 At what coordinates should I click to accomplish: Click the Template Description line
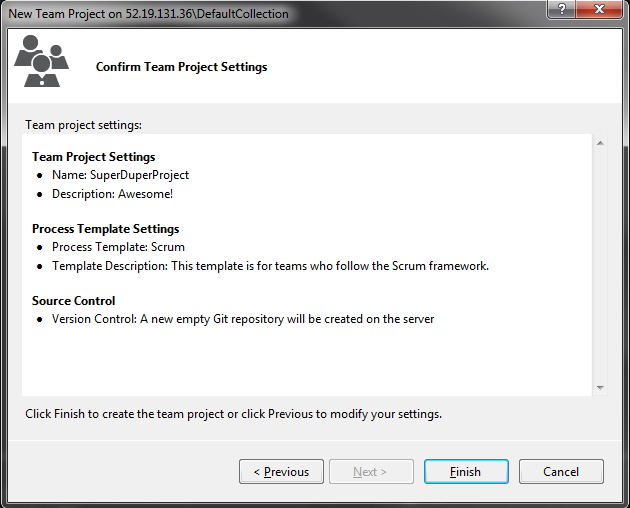point(270,266)
